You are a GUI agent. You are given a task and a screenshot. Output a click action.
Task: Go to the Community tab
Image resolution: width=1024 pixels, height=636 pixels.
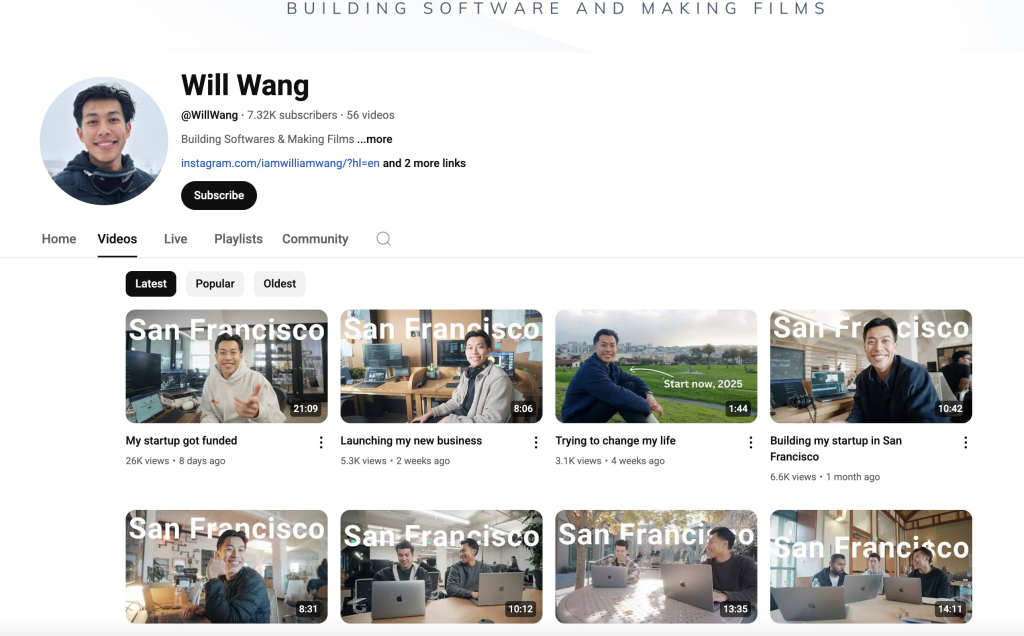tap(315, 239)
